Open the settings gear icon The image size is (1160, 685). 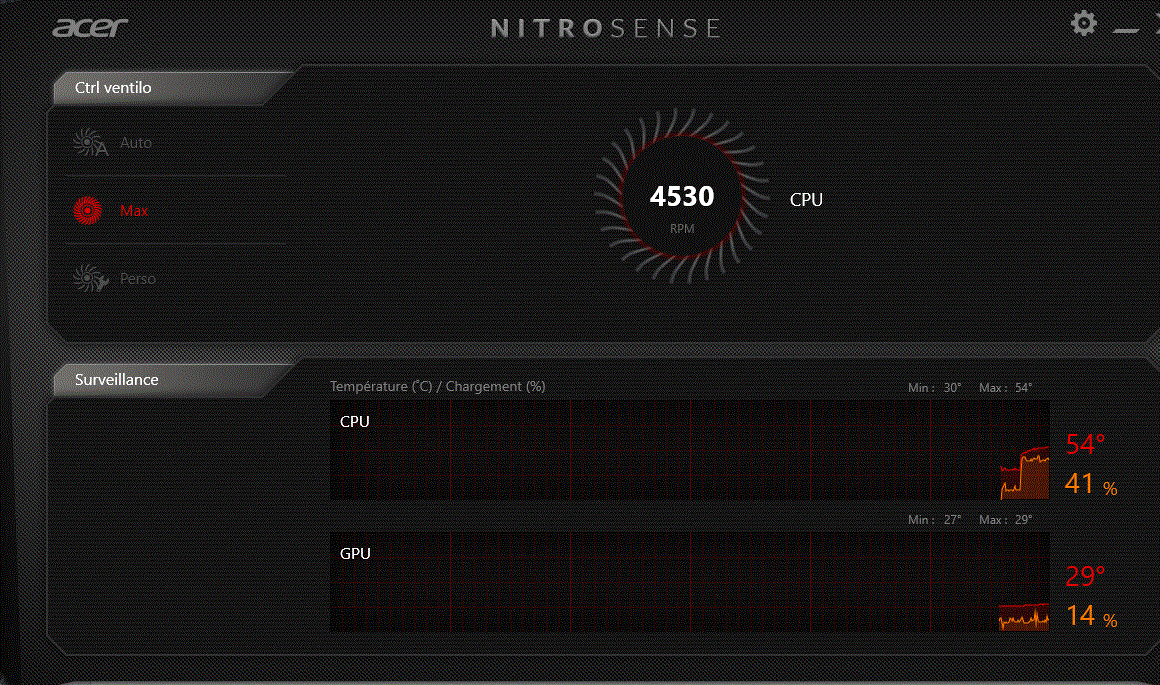(1084, 23)
